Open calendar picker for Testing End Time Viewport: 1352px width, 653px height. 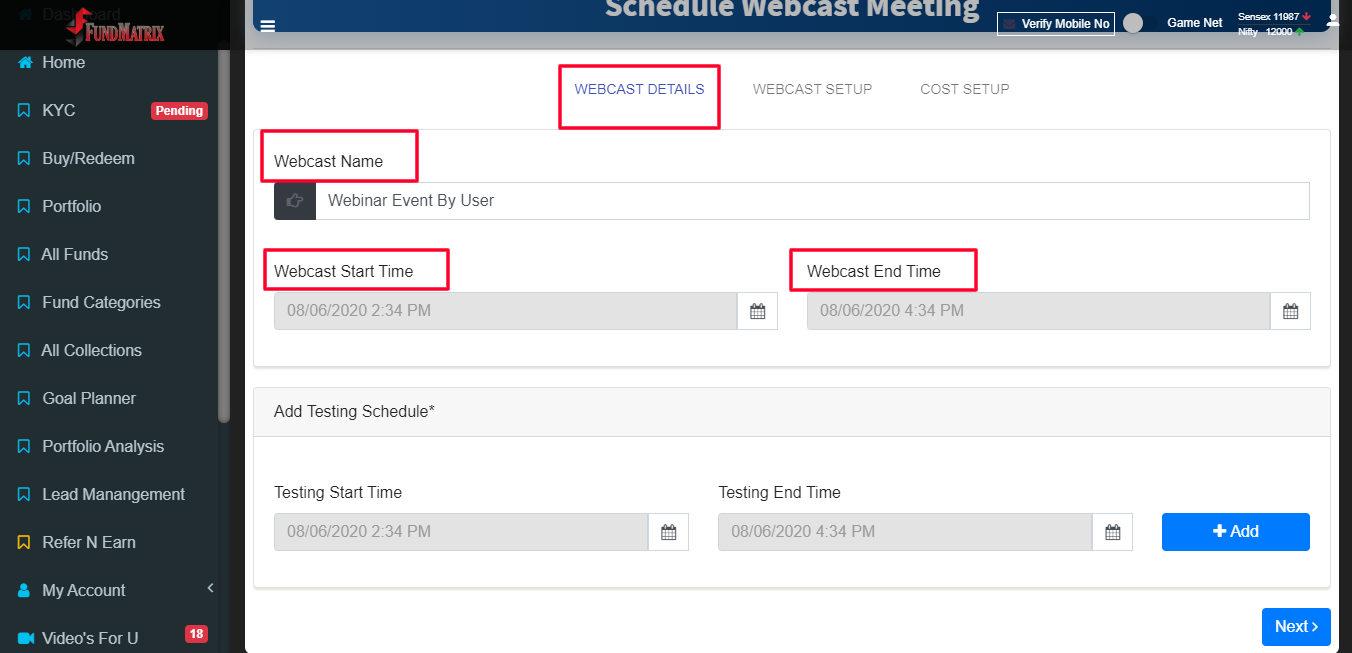click(x=1112, y=532)
